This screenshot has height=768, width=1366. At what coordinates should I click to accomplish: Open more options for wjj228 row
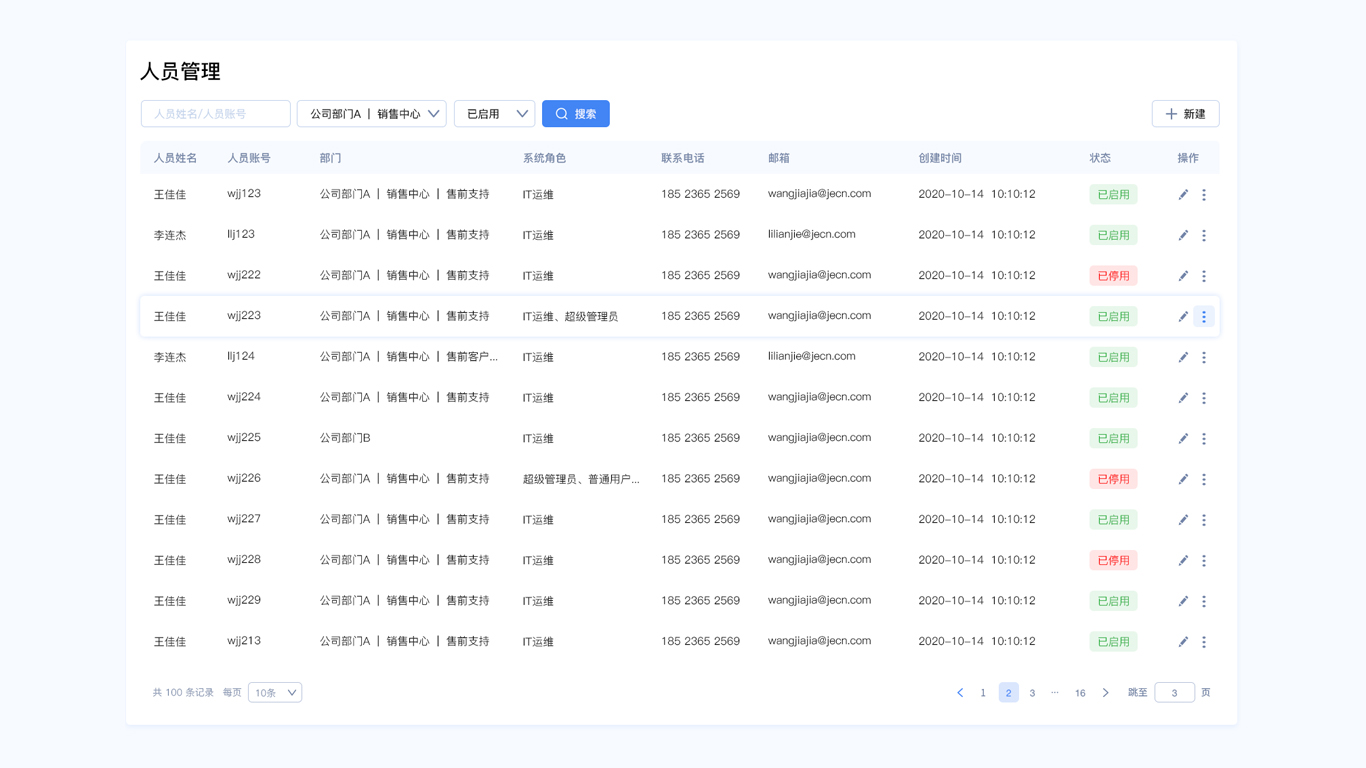pos(1204,561)
